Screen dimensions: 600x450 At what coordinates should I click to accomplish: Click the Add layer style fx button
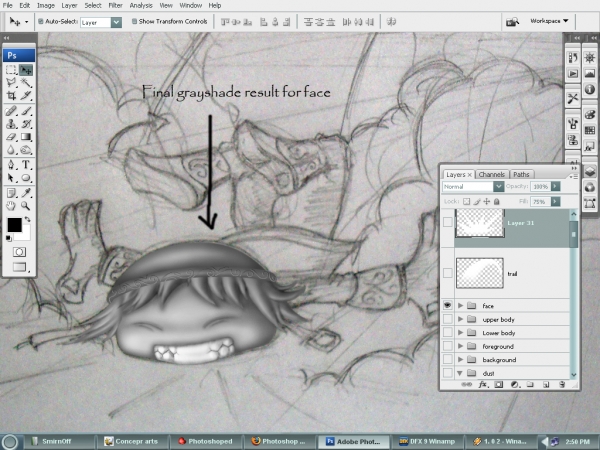click(483, 384)
